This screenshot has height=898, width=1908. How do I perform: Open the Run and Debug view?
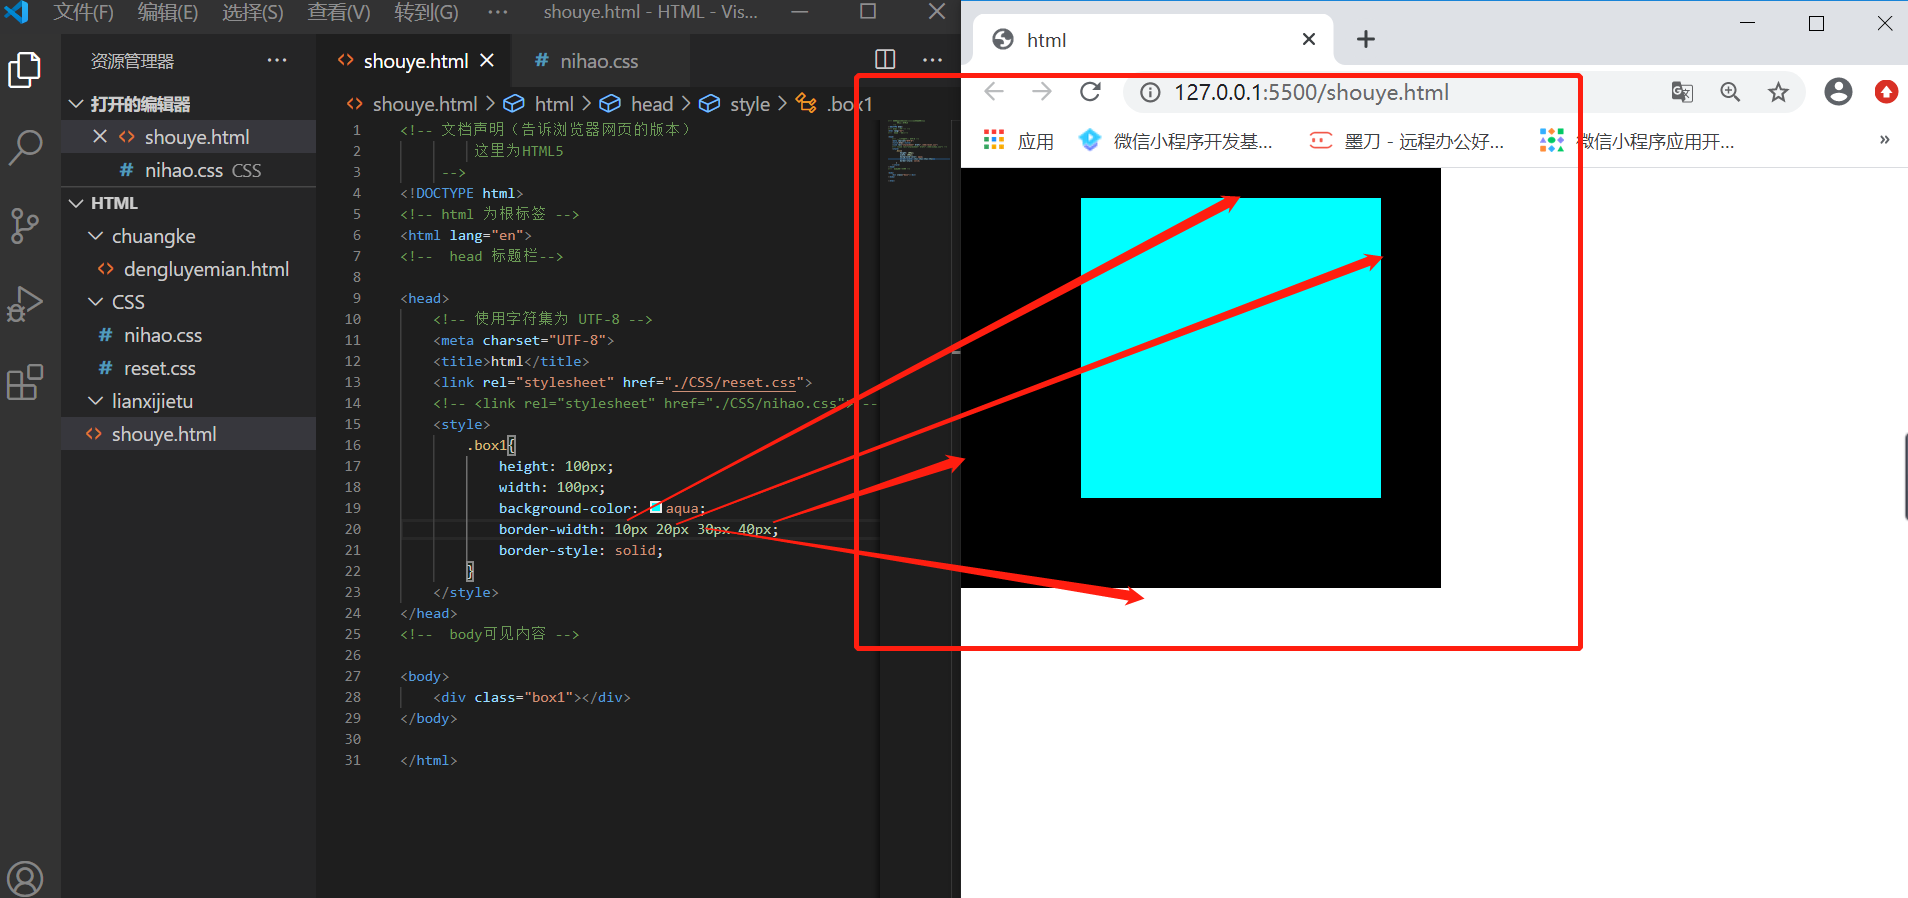pos(24,304)
